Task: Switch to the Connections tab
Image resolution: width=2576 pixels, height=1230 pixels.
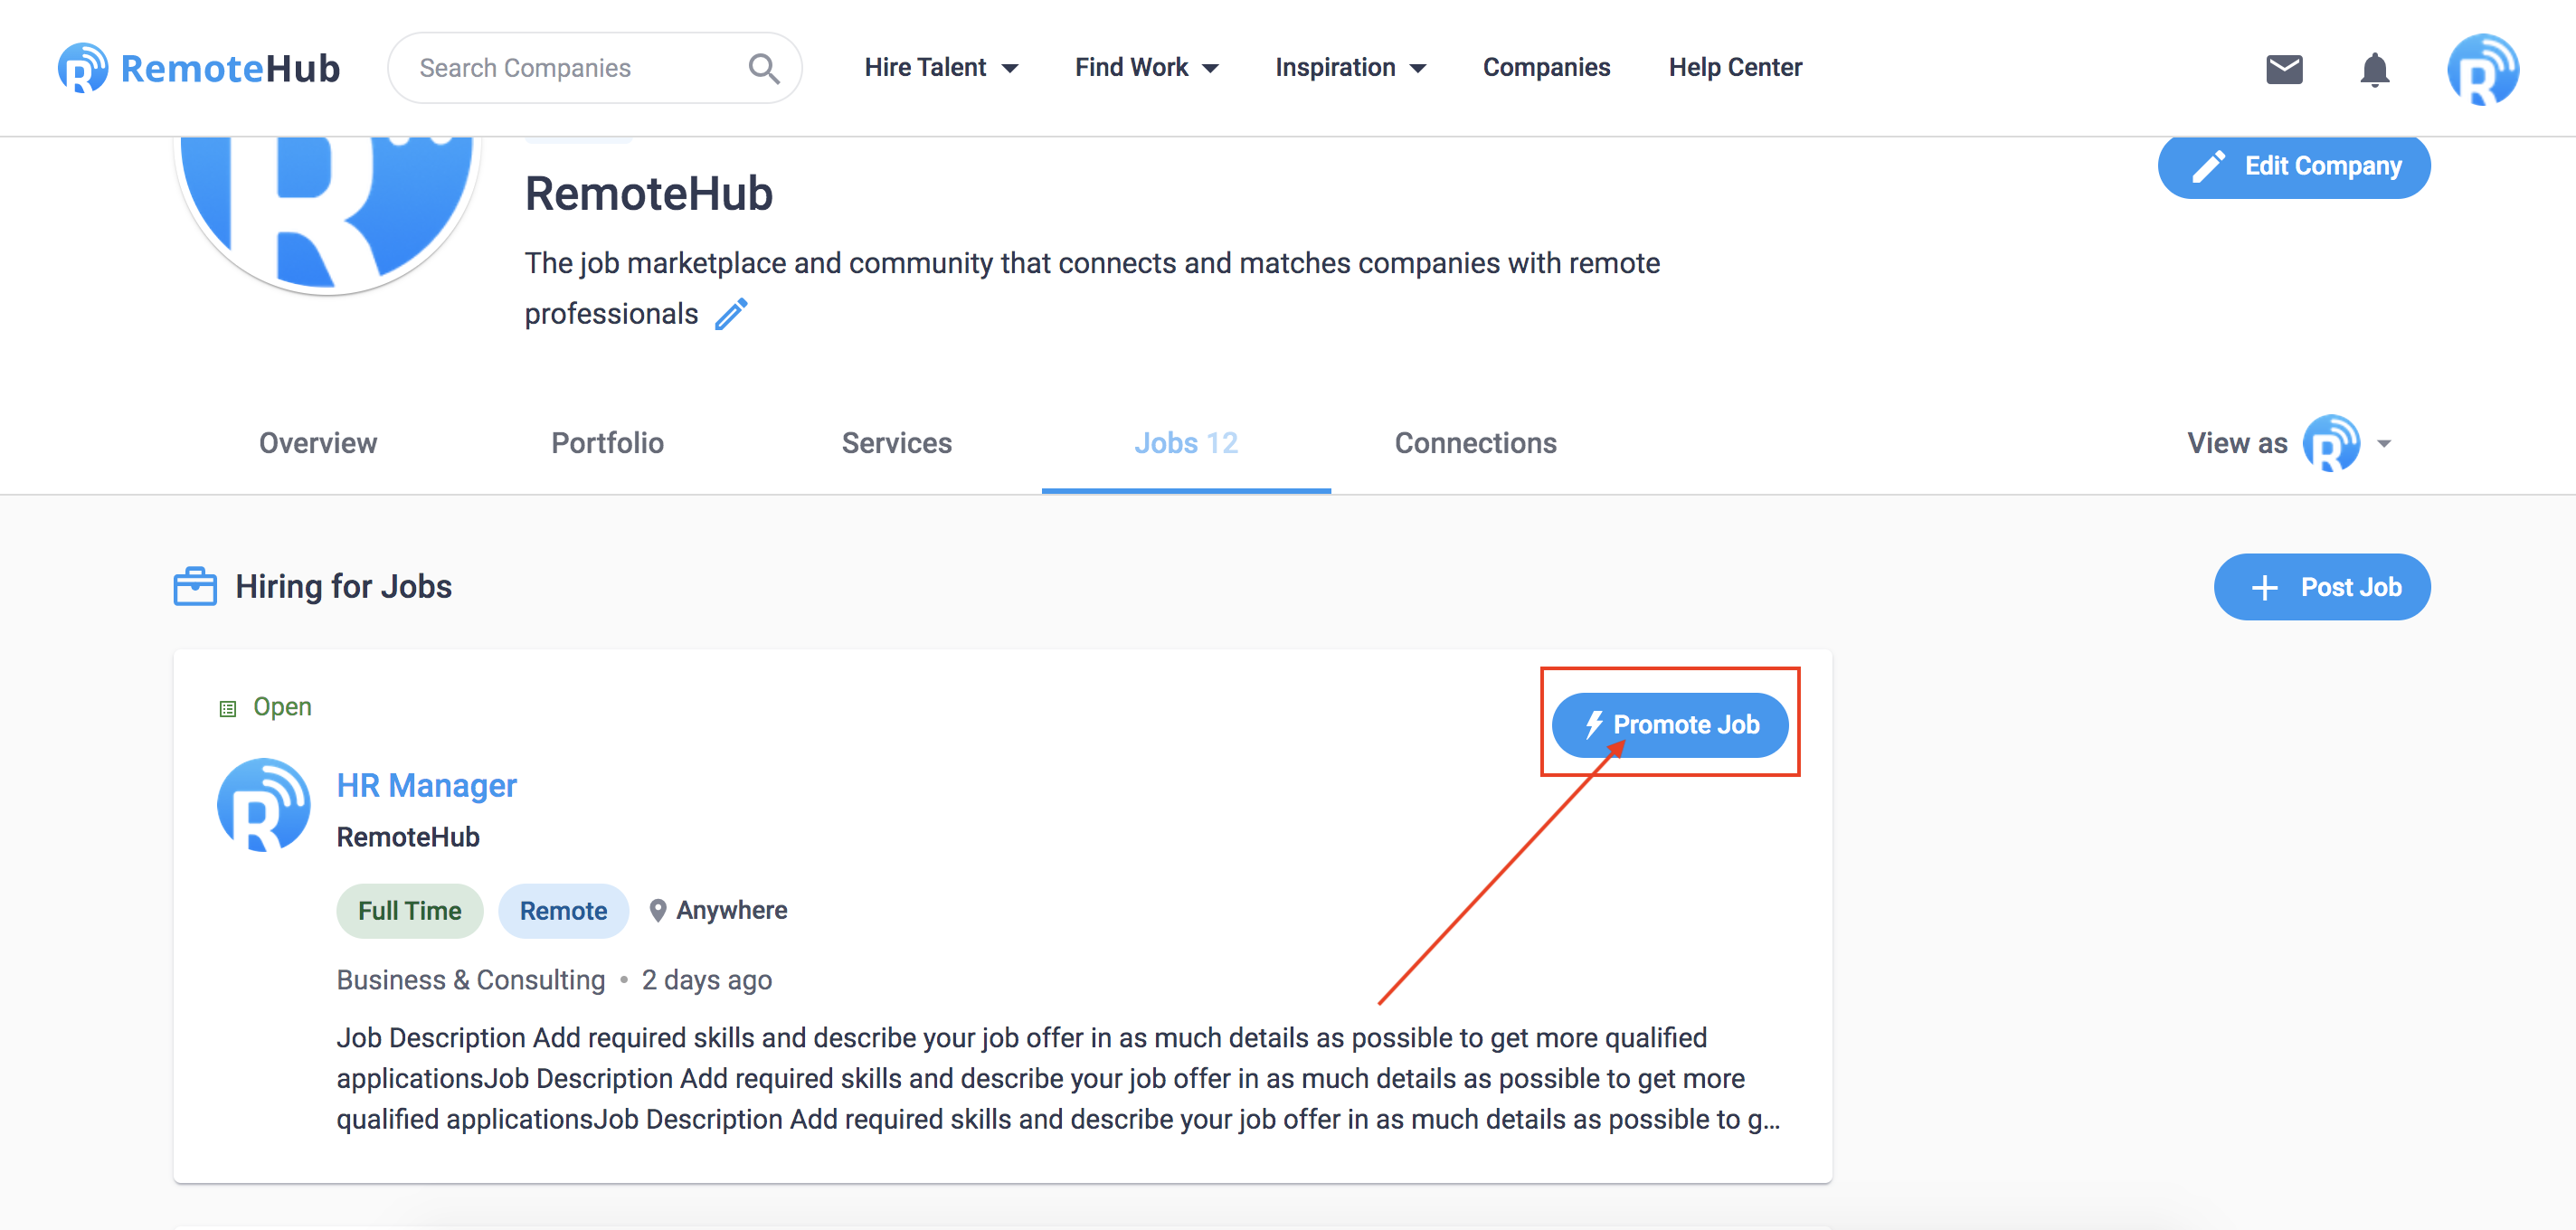Action: tap(1475, 443)
